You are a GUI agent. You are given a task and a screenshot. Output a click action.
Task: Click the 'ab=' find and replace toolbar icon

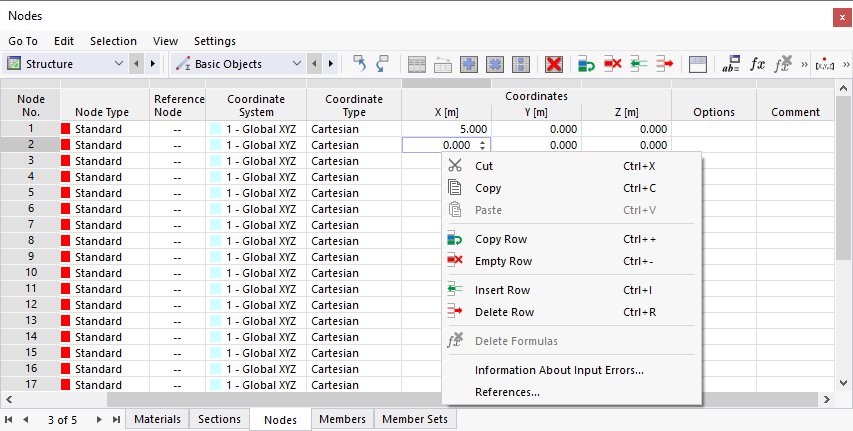coord(731,64)
